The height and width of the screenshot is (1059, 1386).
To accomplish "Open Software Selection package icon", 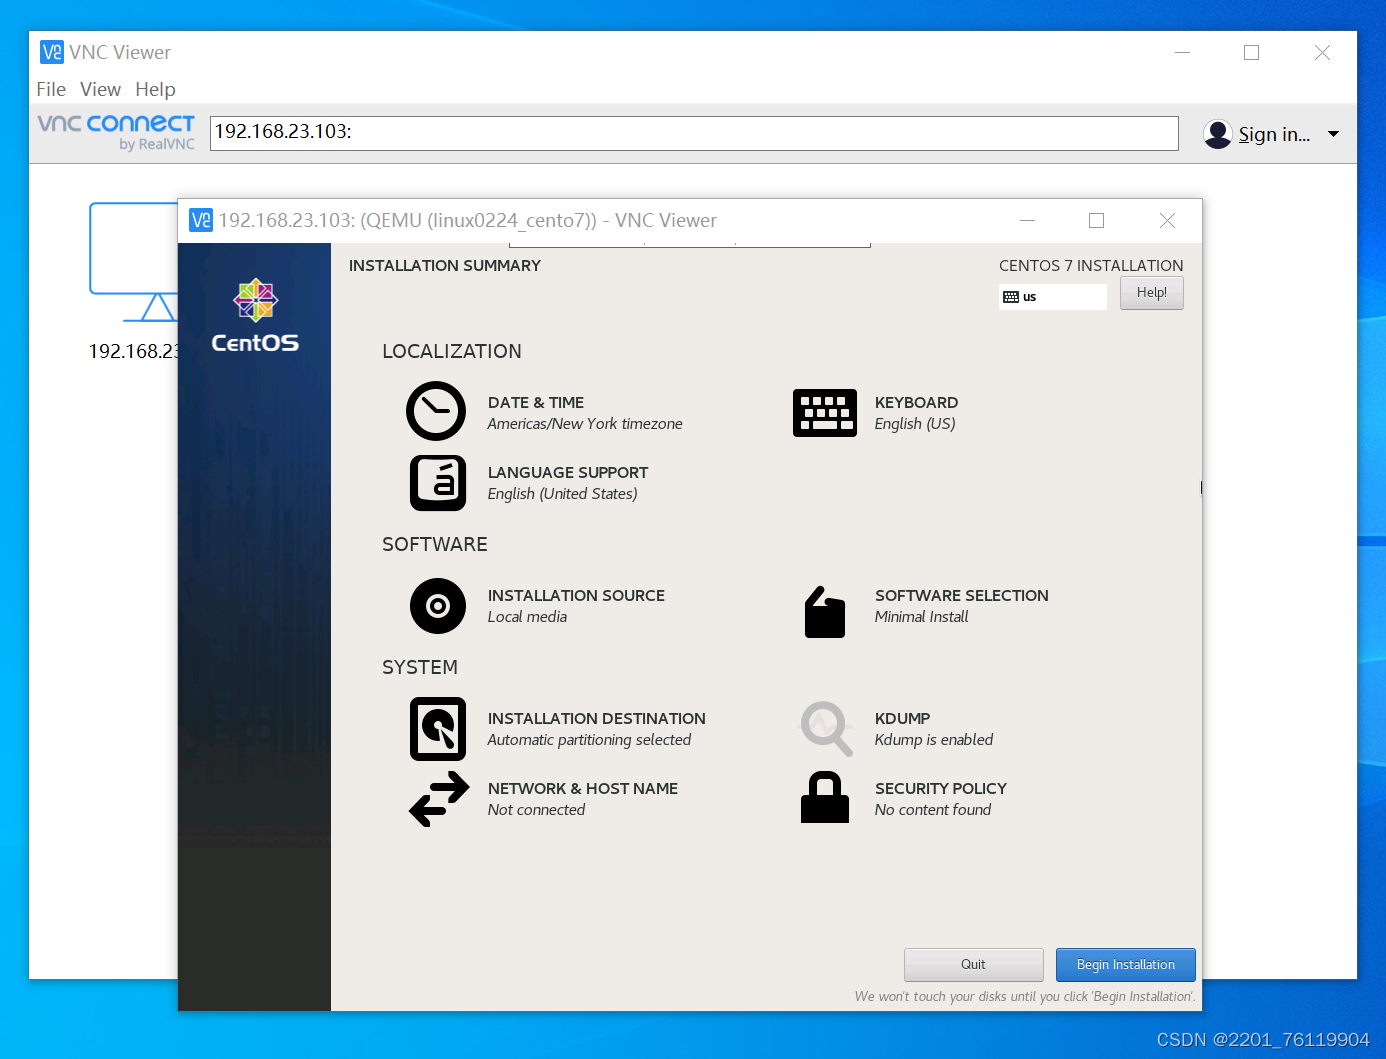I will coord(825,612).
